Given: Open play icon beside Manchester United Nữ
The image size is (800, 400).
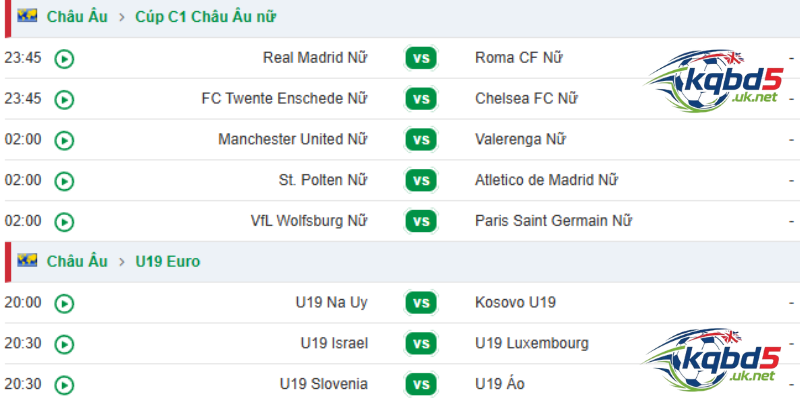Looking at the screenshot, I should (65, 140).
